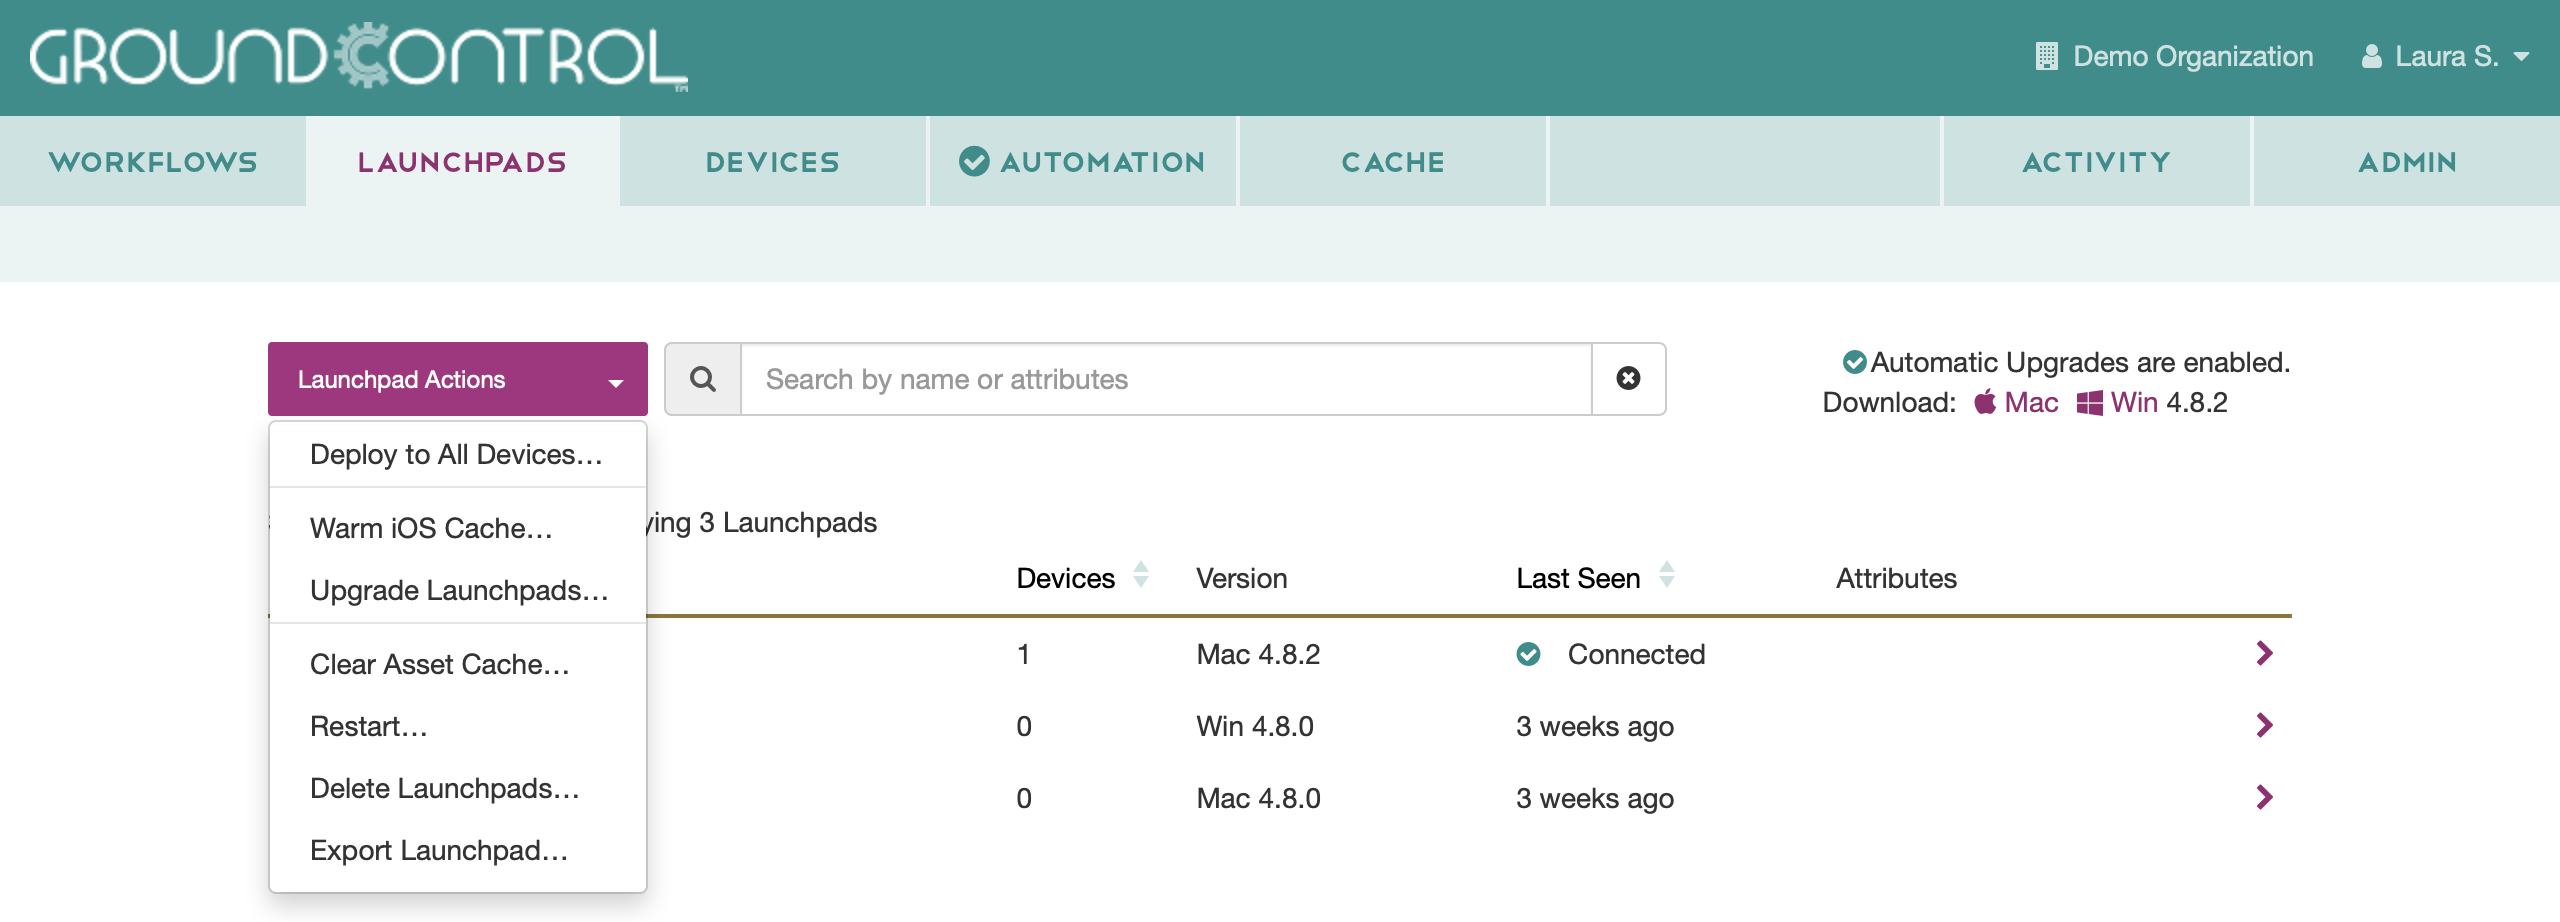Click the magnifying glass search icon
This screenshot has height=922, width=2560.
point(703,379)
